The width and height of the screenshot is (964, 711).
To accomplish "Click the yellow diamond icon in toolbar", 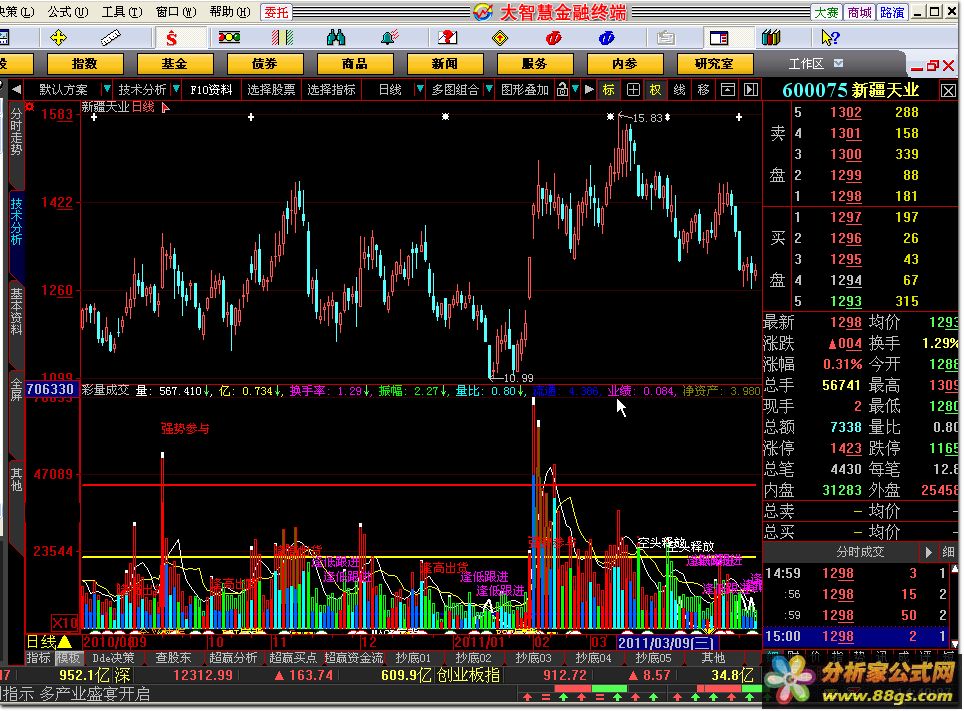I will (500, 38).
